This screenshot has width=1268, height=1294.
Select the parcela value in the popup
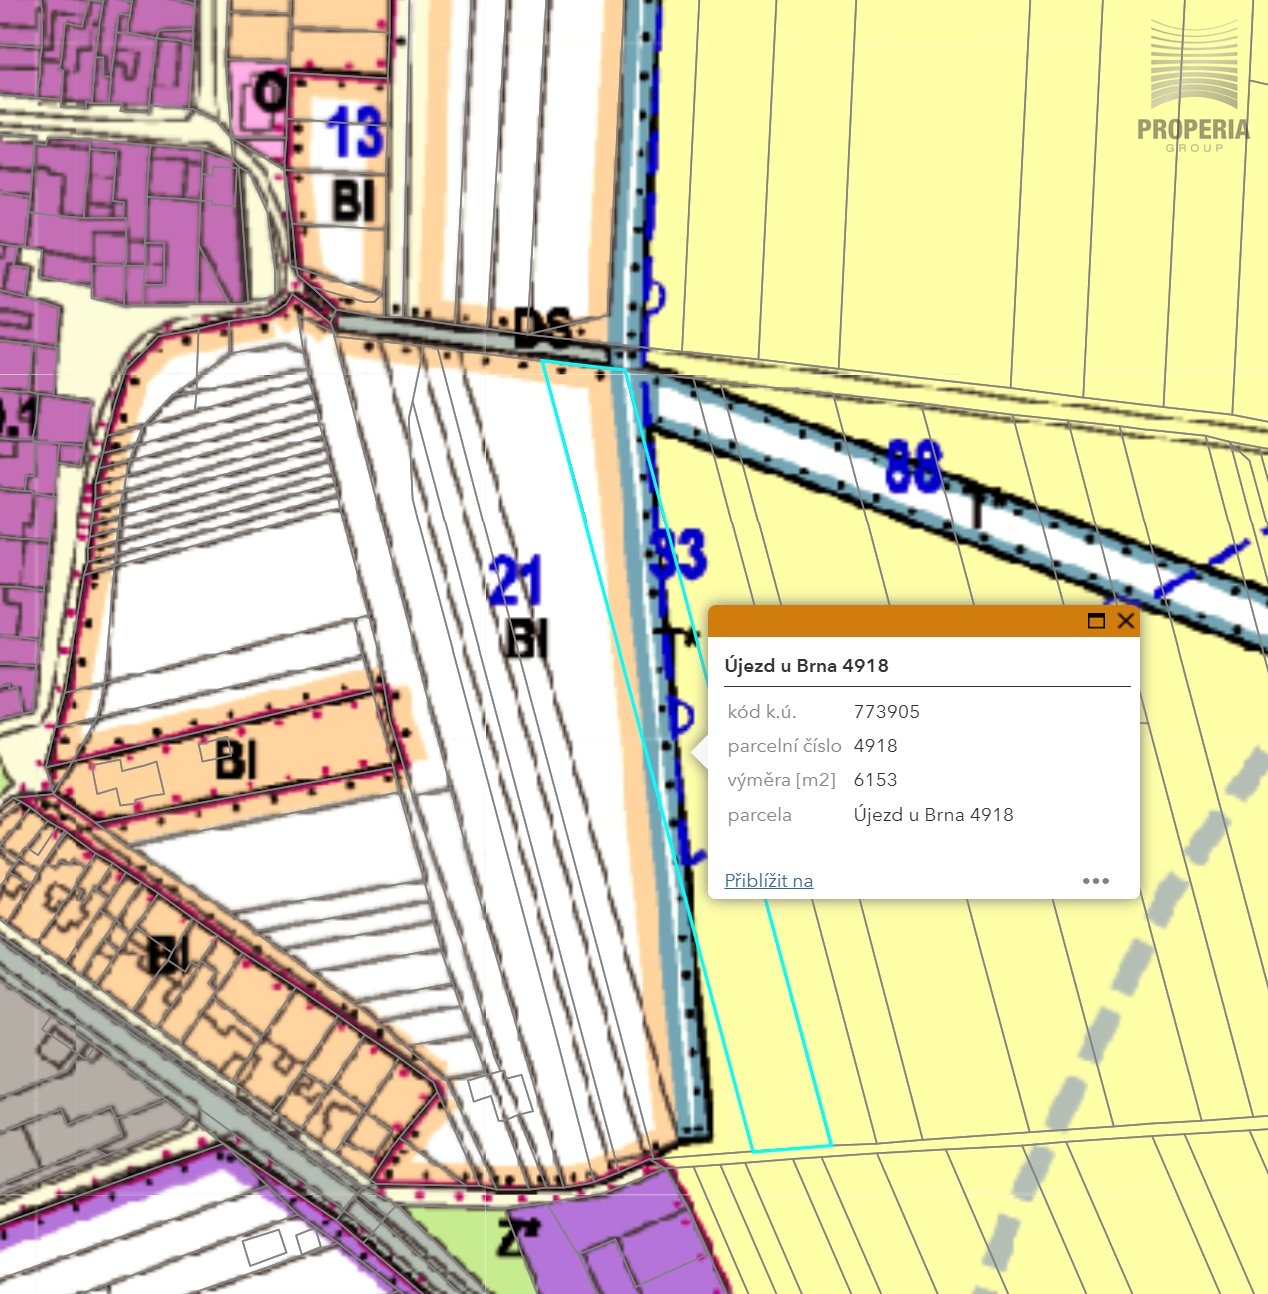pyautogui.click(x=933, y=815)
